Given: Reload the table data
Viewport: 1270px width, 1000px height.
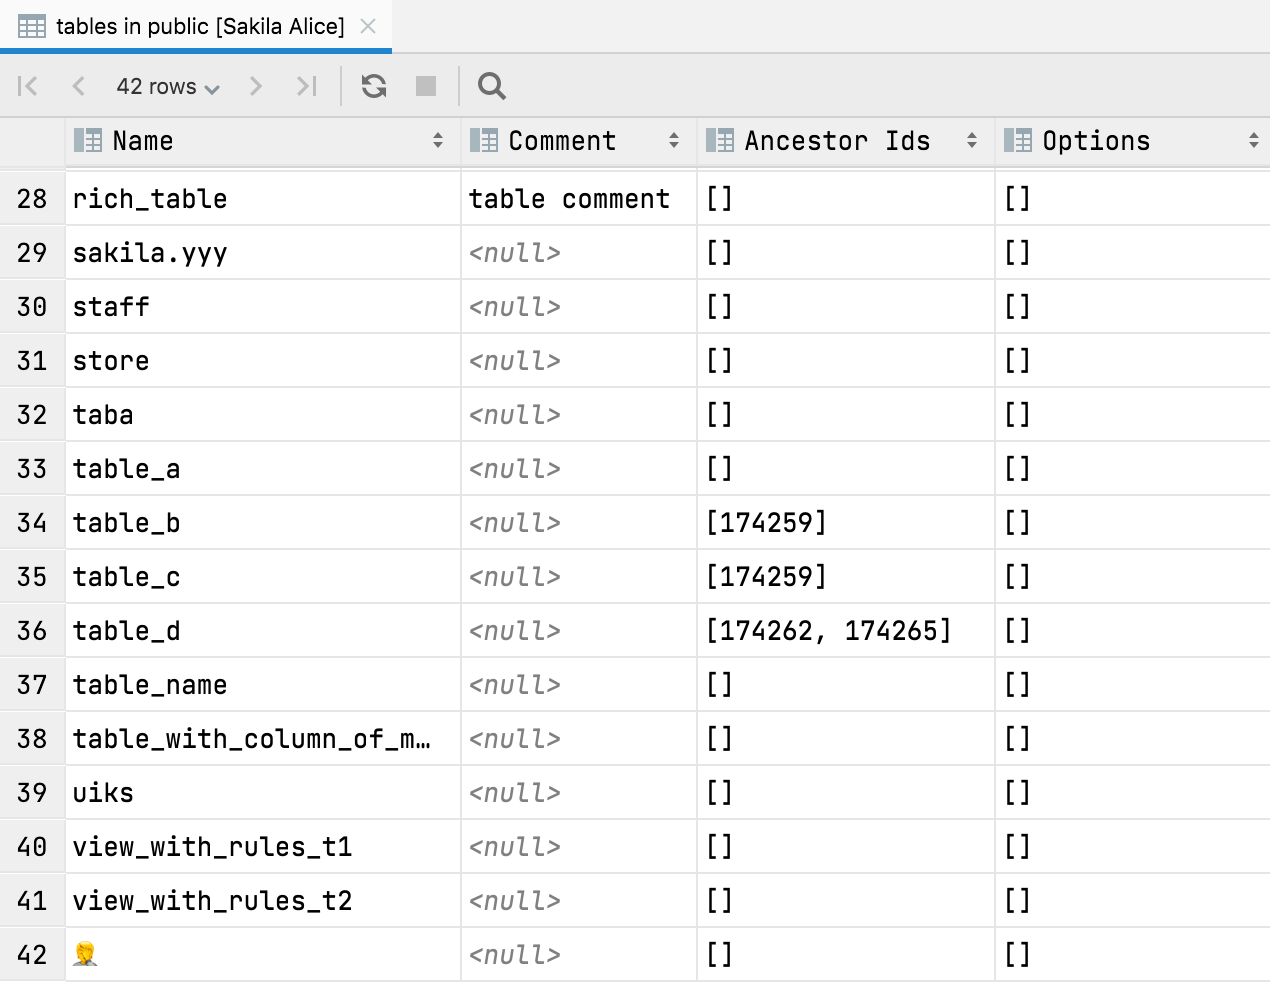Looking at the screenshot, I should (x=374, y=86).
